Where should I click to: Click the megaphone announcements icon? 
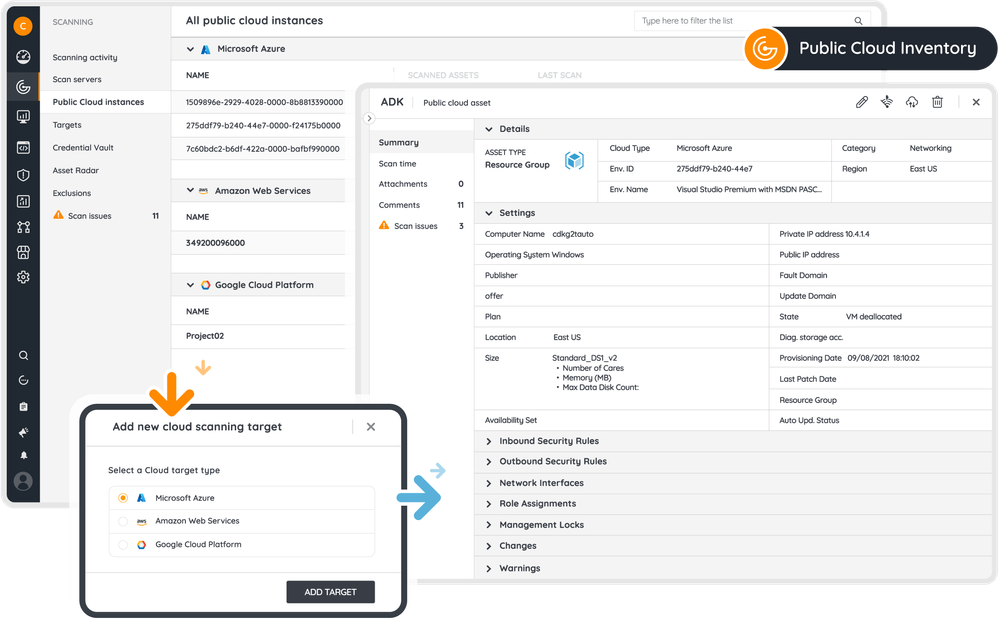(x=23, y=432)
